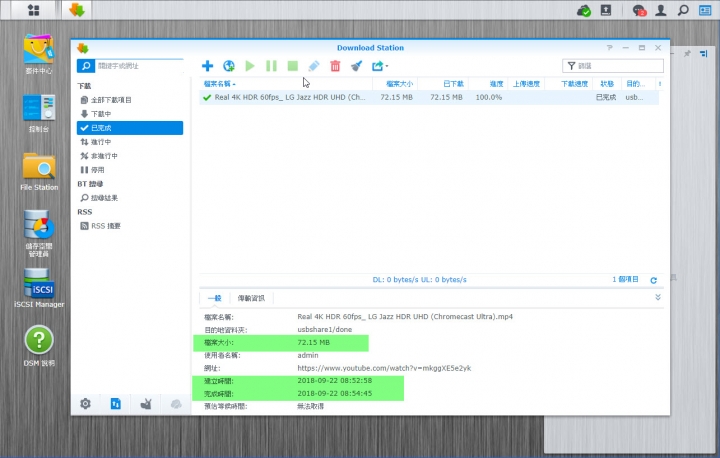Open the DSM main menu grid icon
Image resolution: width=720 pixels, height=458 pixels.
tap(34, 10)
